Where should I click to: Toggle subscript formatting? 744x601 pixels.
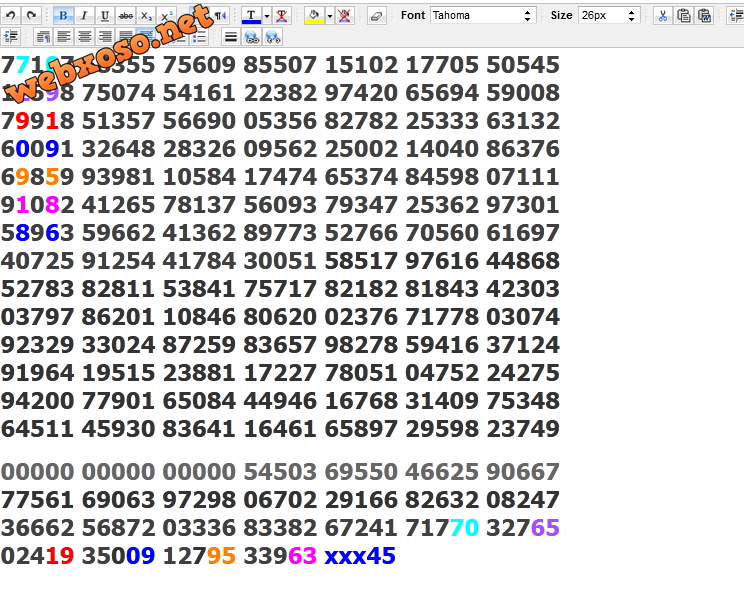point(147,16)
